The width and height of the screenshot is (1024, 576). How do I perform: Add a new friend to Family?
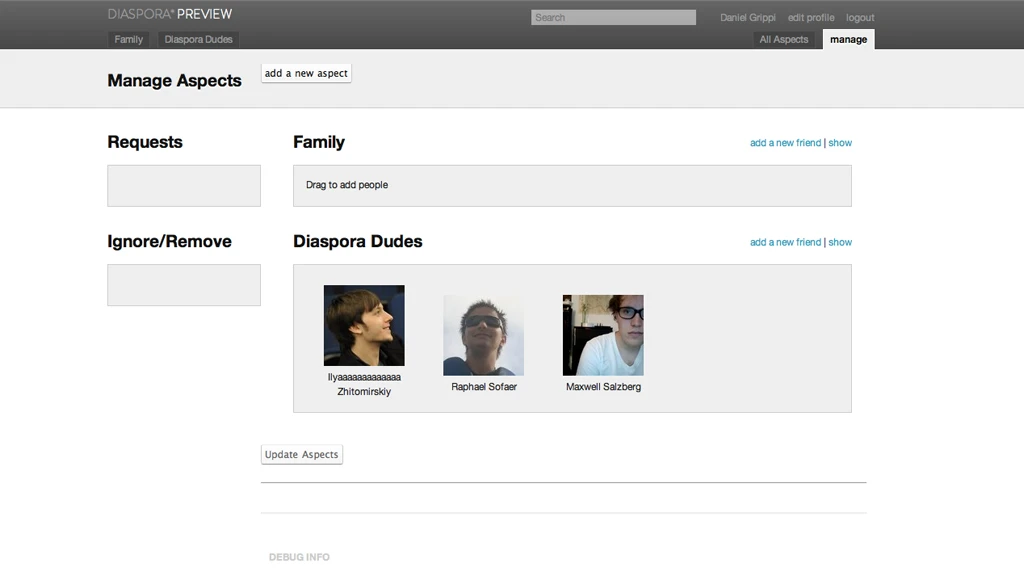pyautogui.click(x=785, y=143)
